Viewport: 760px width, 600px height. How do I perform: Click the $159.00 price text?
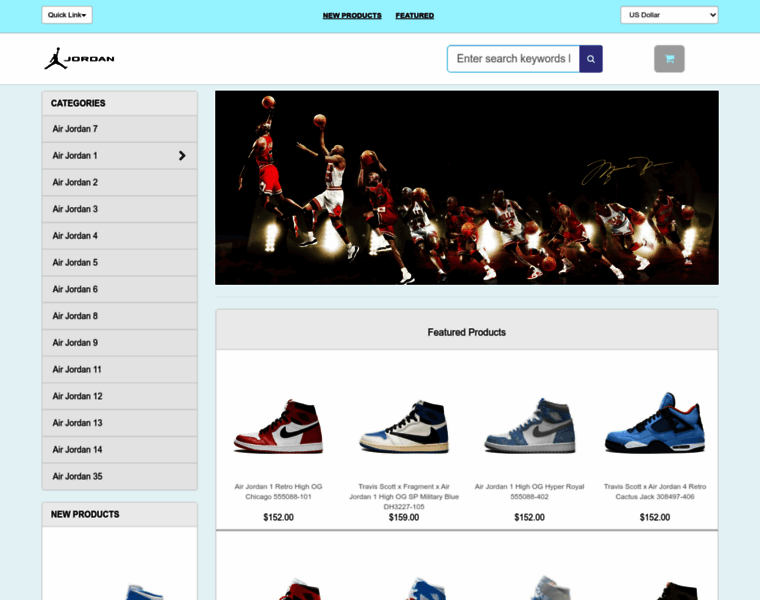click(x=404, y=517)
